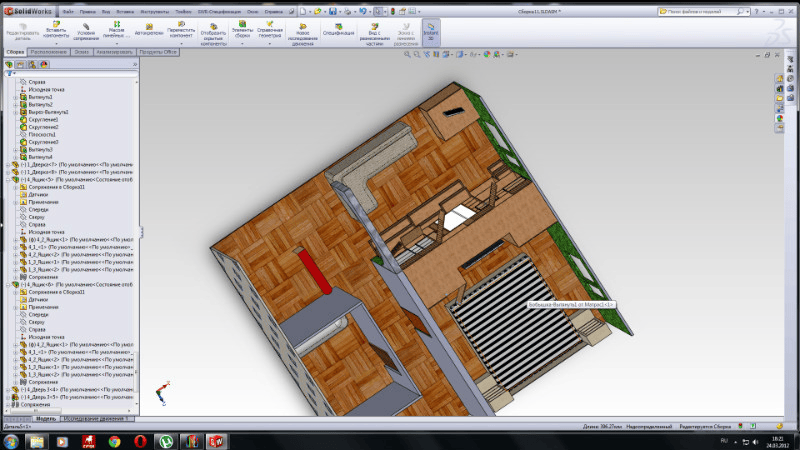Expand the 1_Дверсх<7> component node
The width and height of the screenshot is (800, 450).
(x=7, y=165)
